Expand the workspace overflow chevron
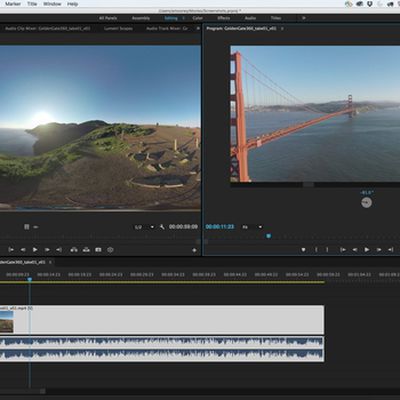This screenshot has width=400, height=400. 304,18
